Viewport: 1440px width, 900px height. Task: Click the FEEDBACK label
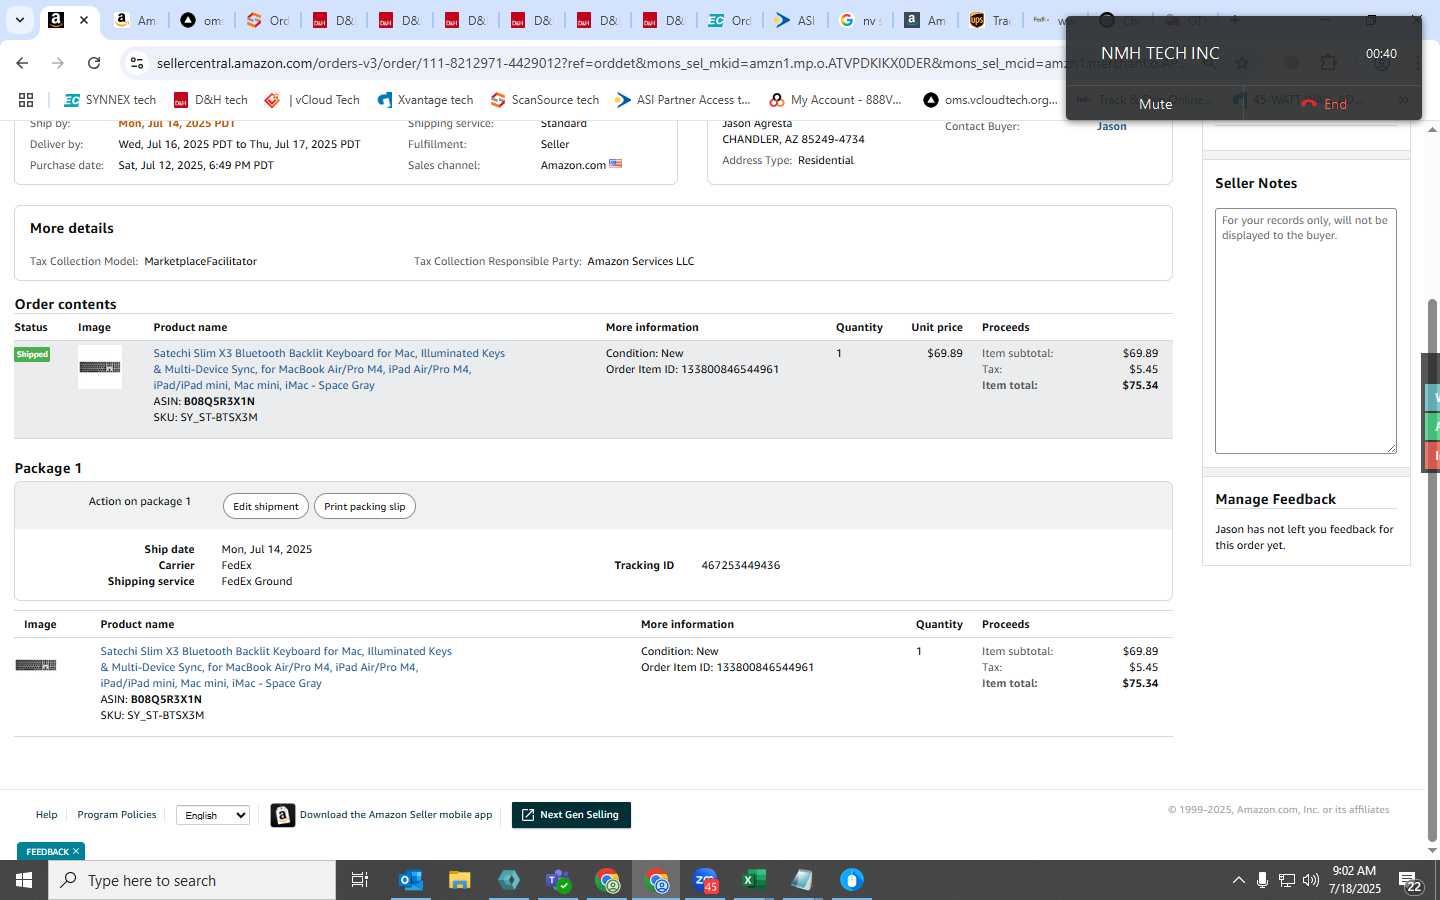pos(47,852)
